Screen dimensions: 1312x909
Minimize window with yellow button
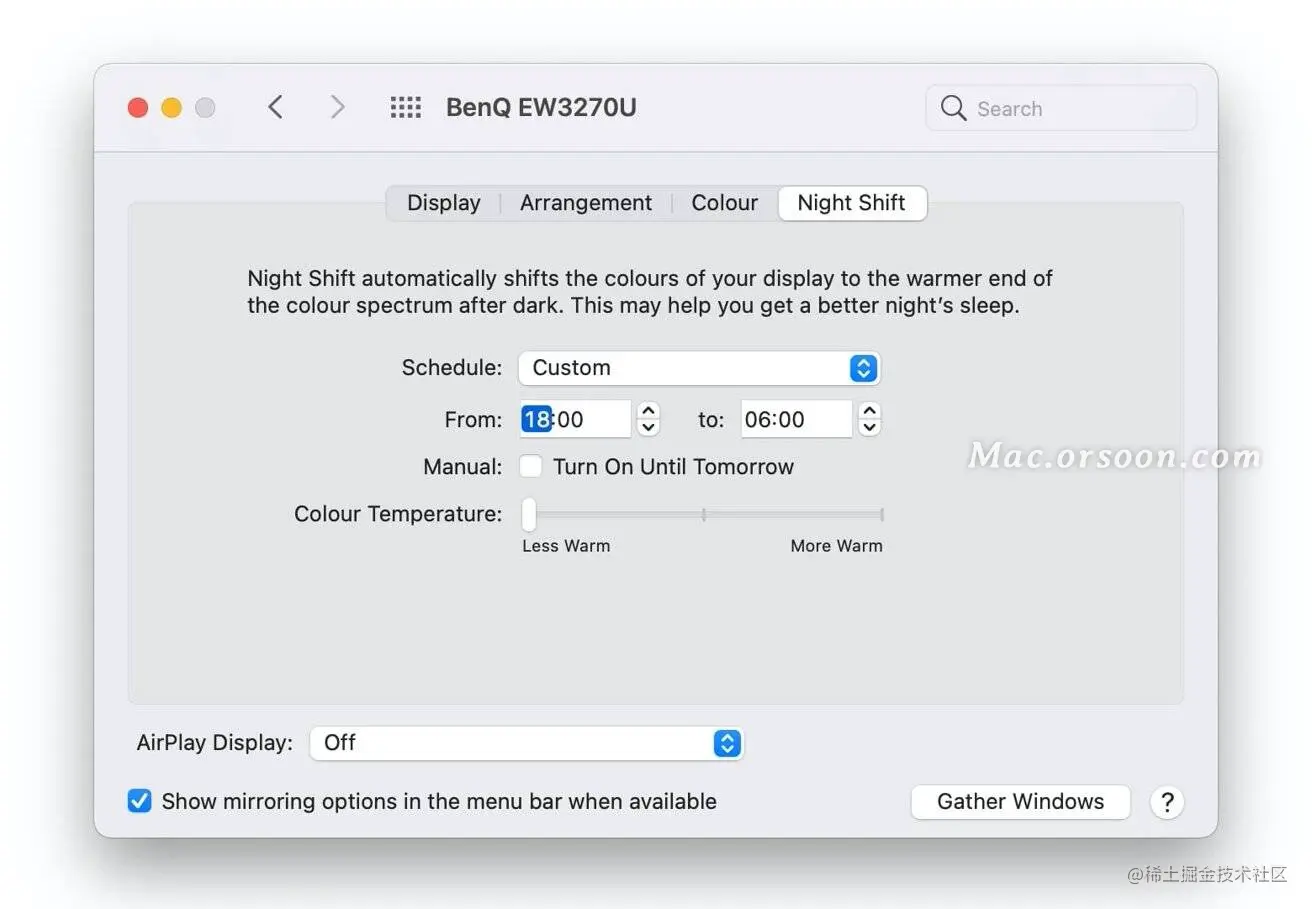[171, 107]
